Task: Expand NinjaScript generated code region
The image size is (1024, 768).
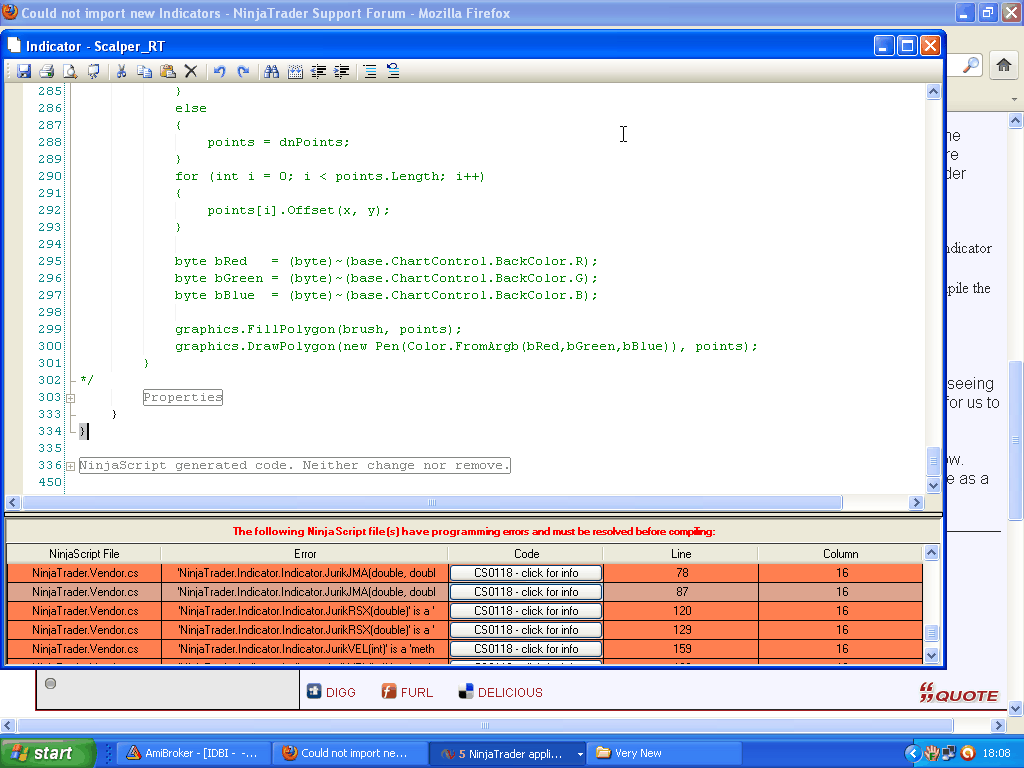Action: [71, 466]
